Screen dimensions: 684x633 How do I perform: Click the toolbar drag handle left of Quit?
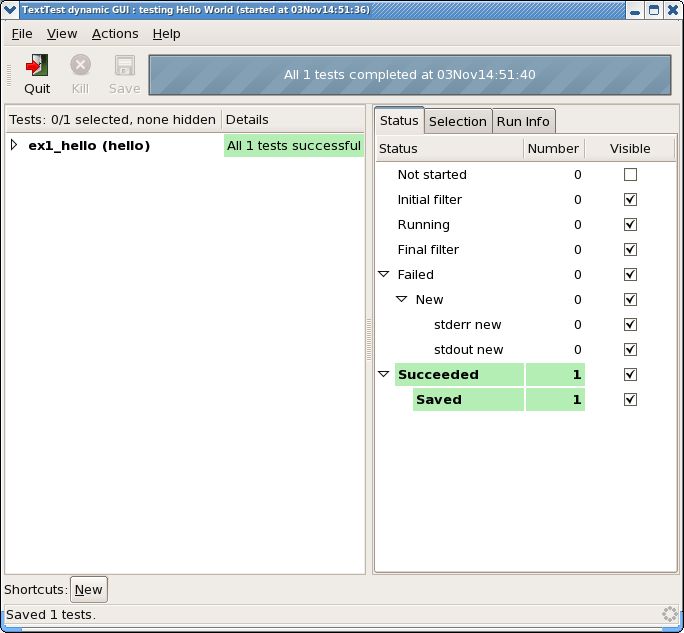coord(9,75)
